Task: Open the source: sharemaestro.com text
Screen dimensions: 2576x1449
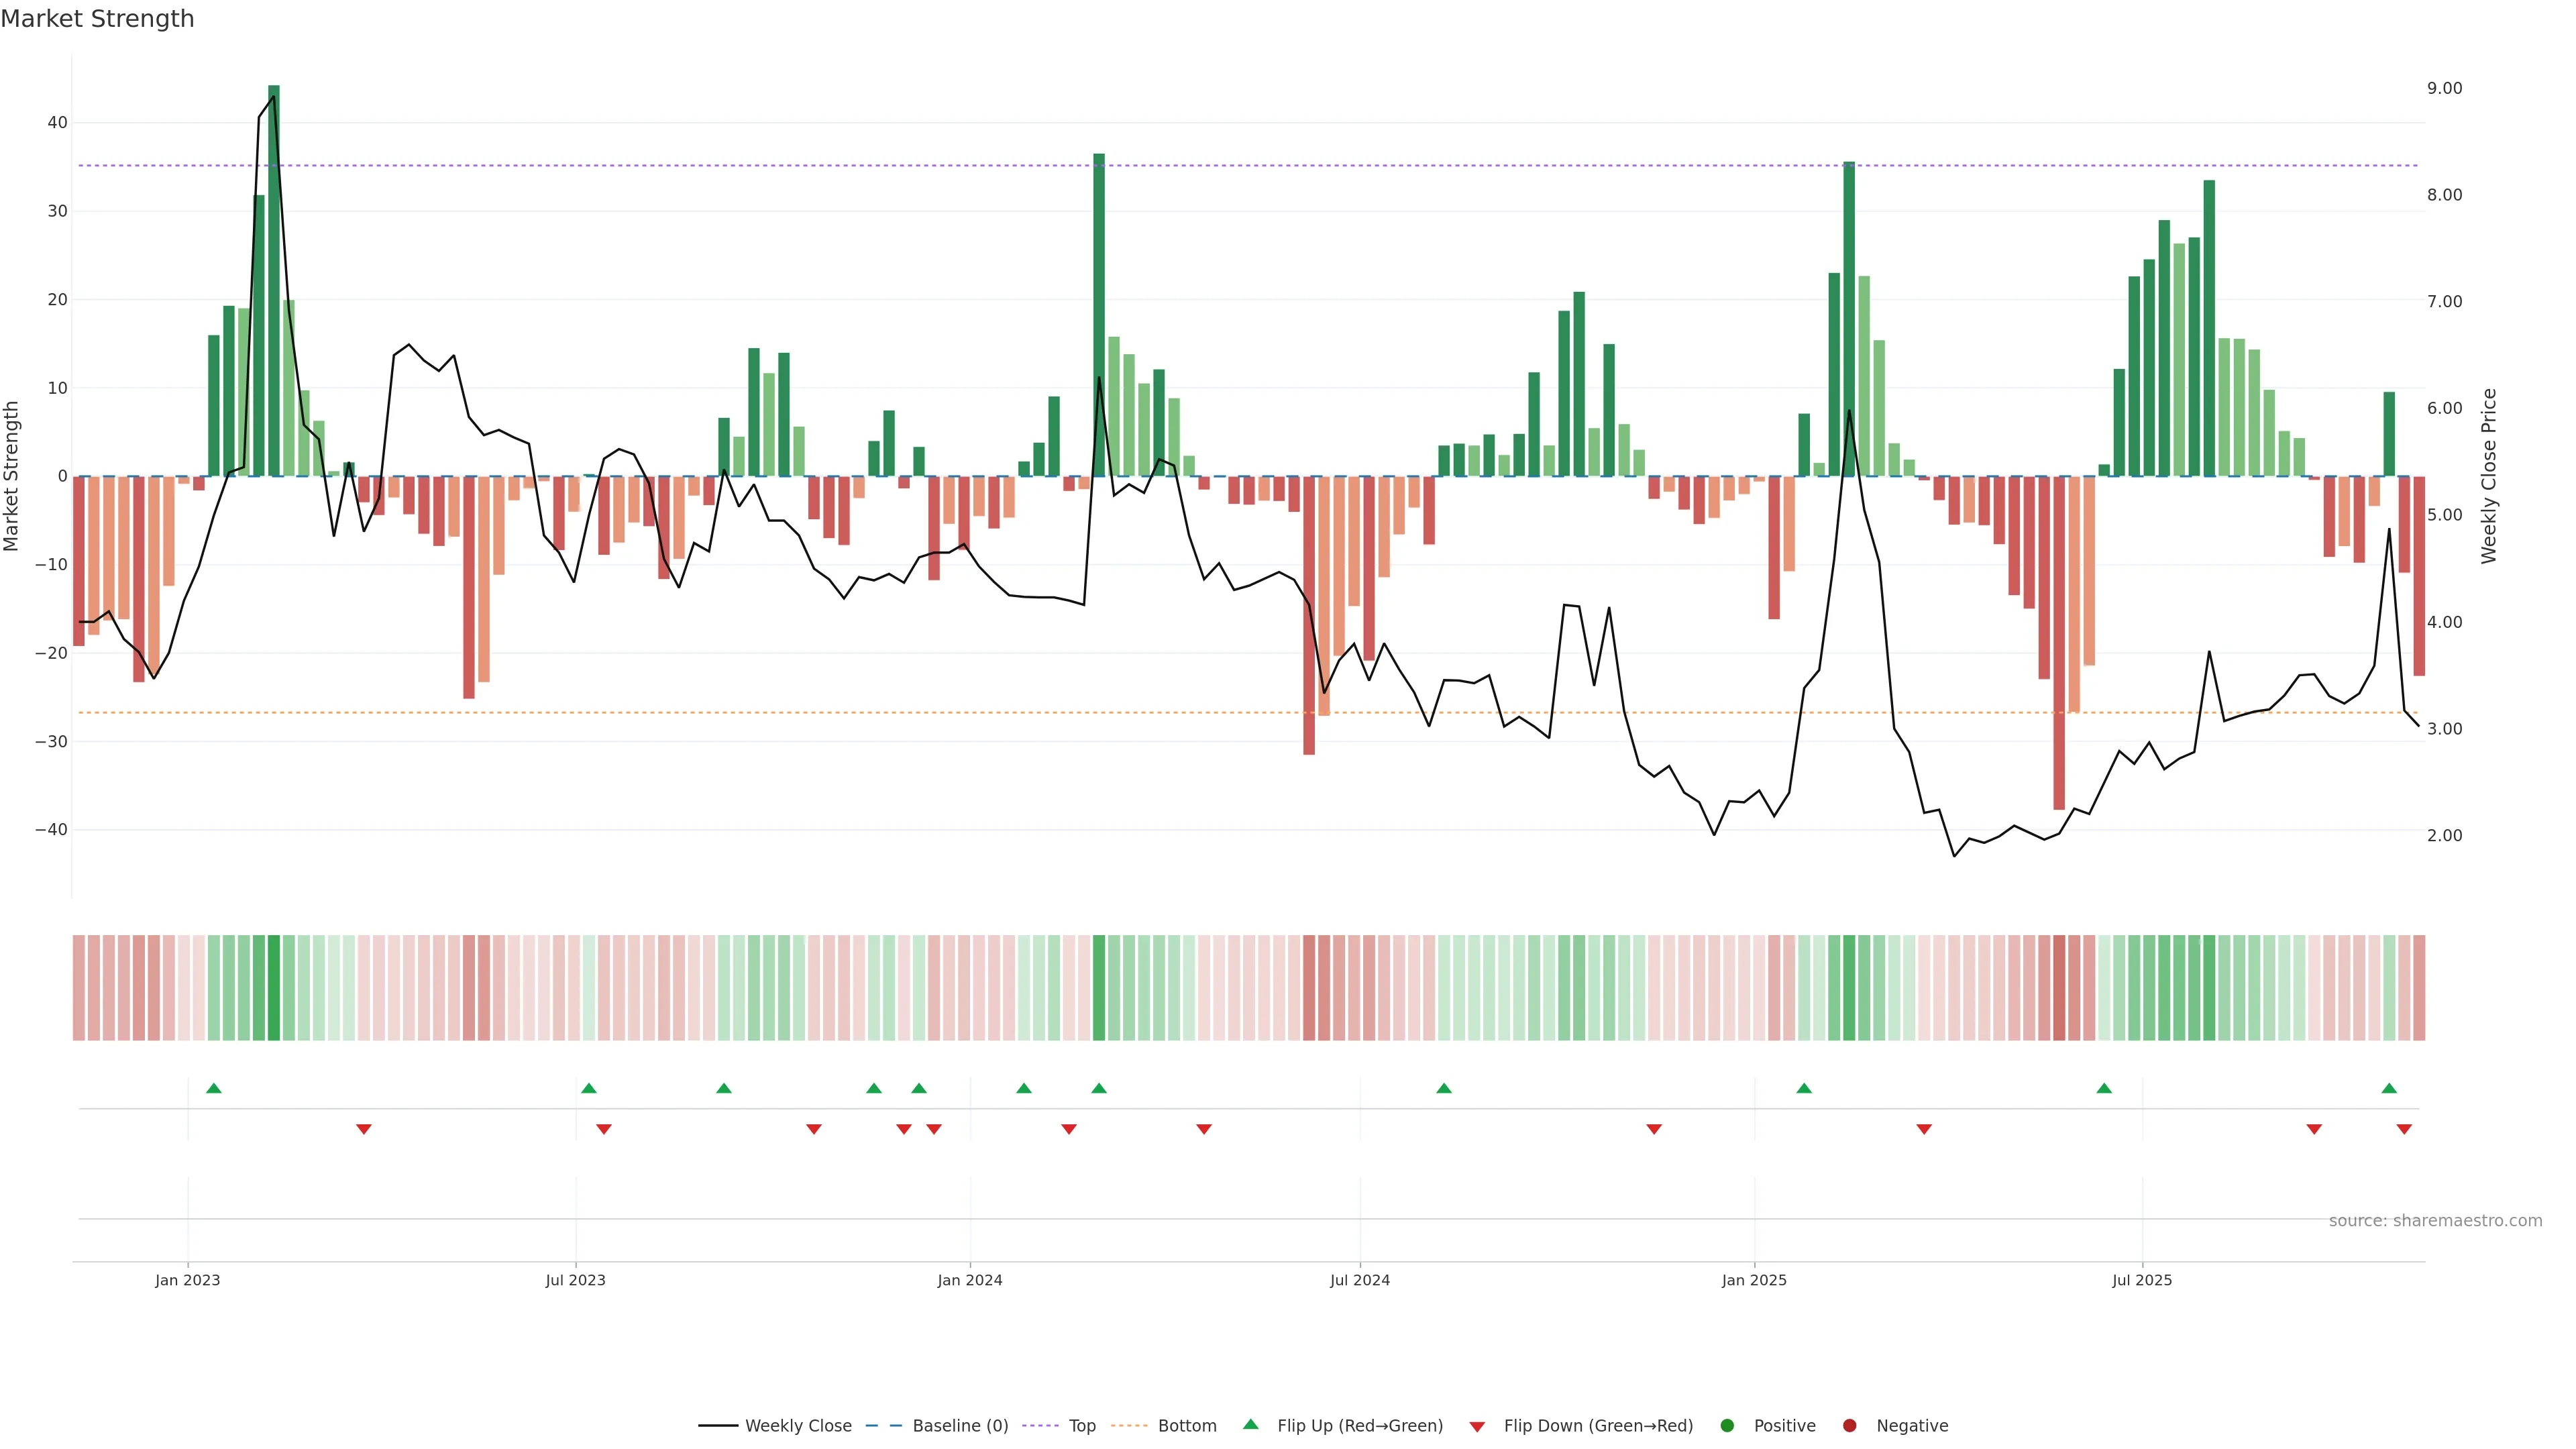Action: click(2435, 1221)
